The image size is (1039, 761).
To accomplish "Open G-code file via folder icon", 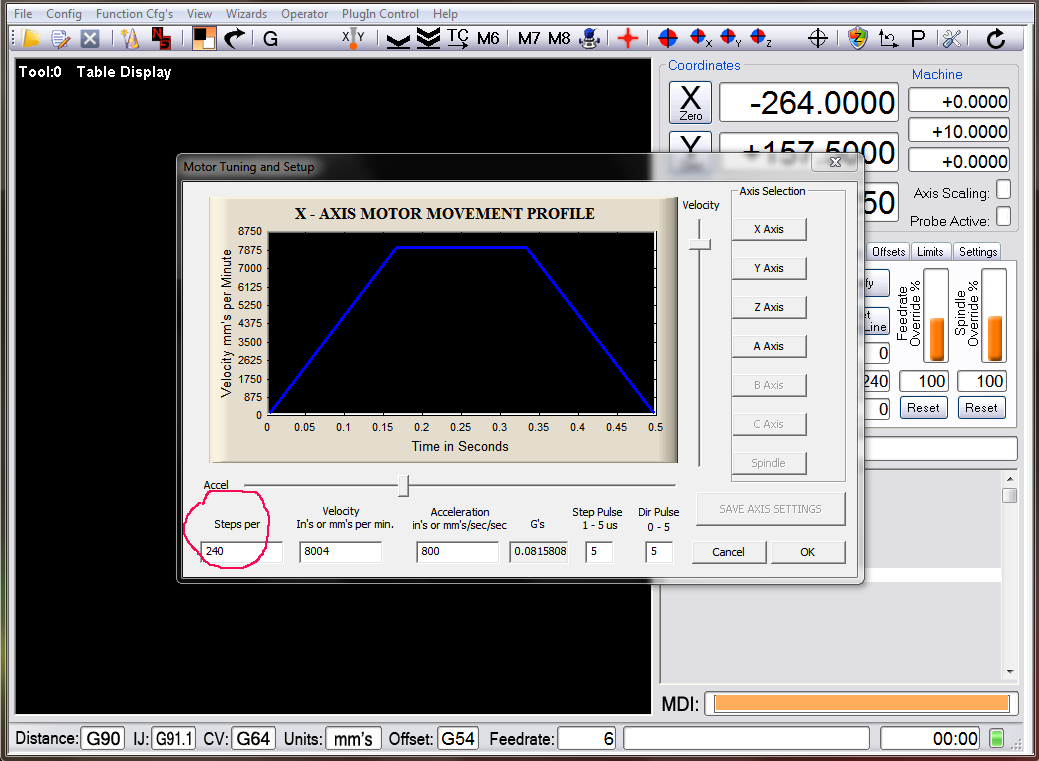I will [30, 39].
